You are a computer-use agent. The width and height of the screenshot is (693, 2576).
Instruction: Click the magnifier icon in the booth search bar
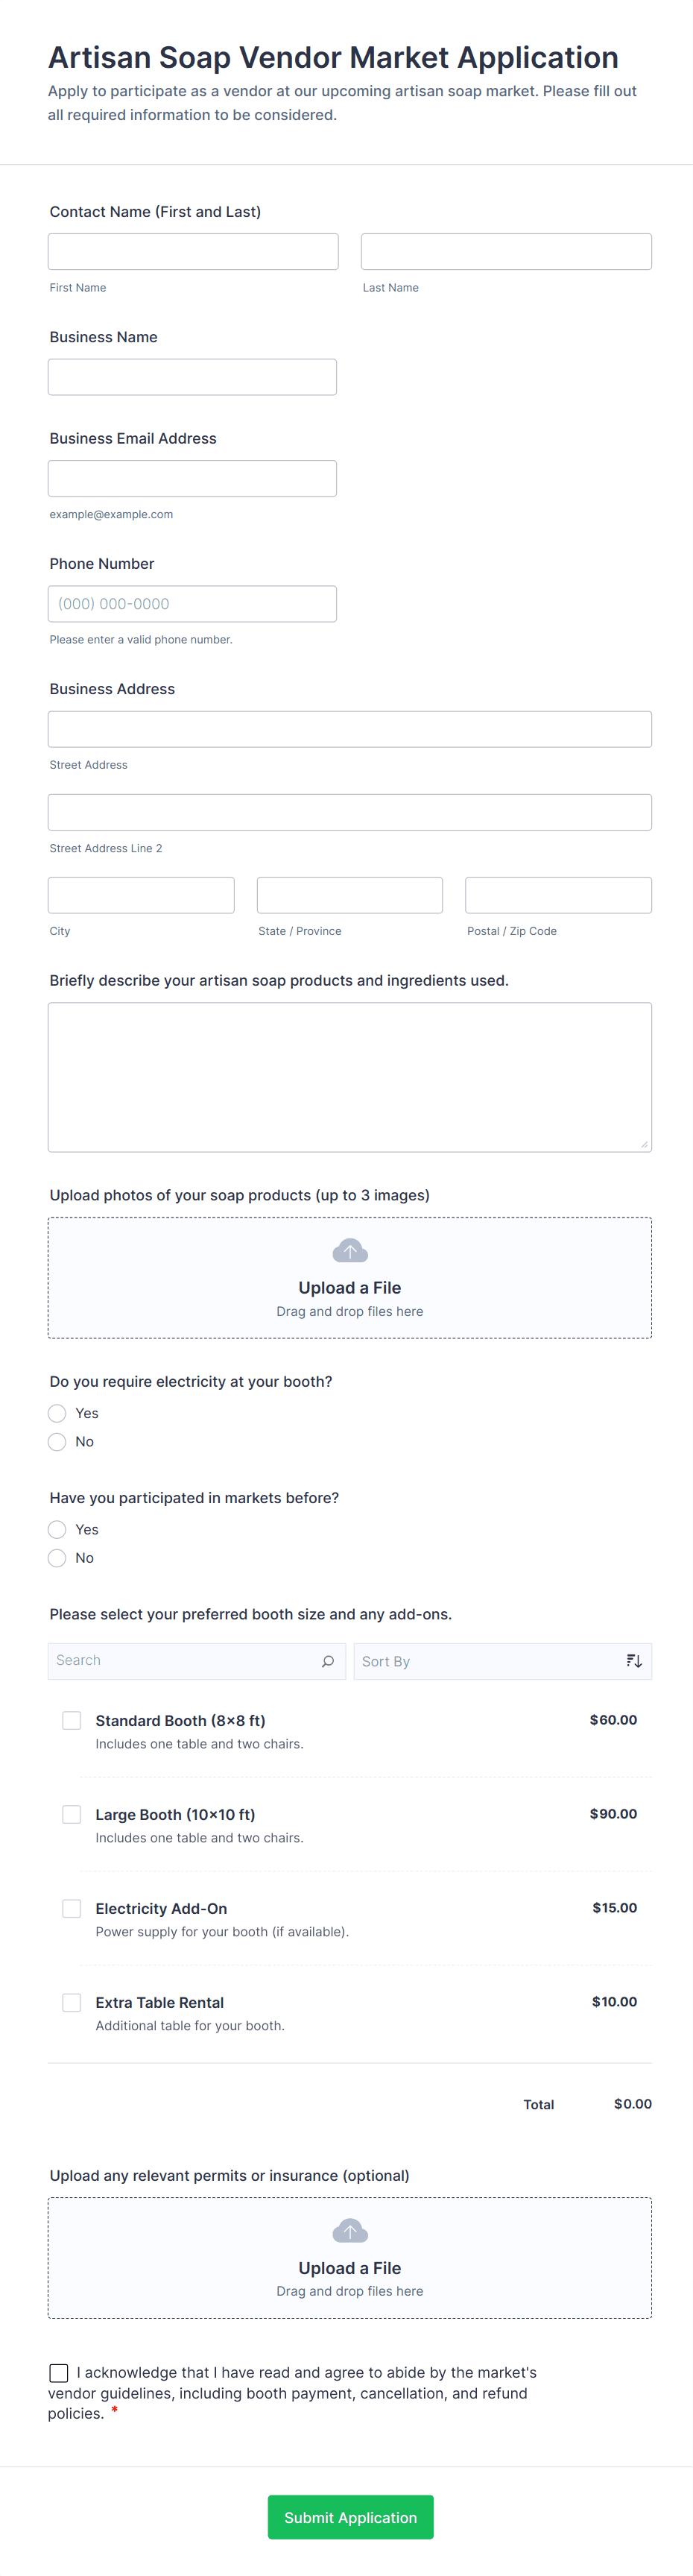click(x=328, y=1660)
